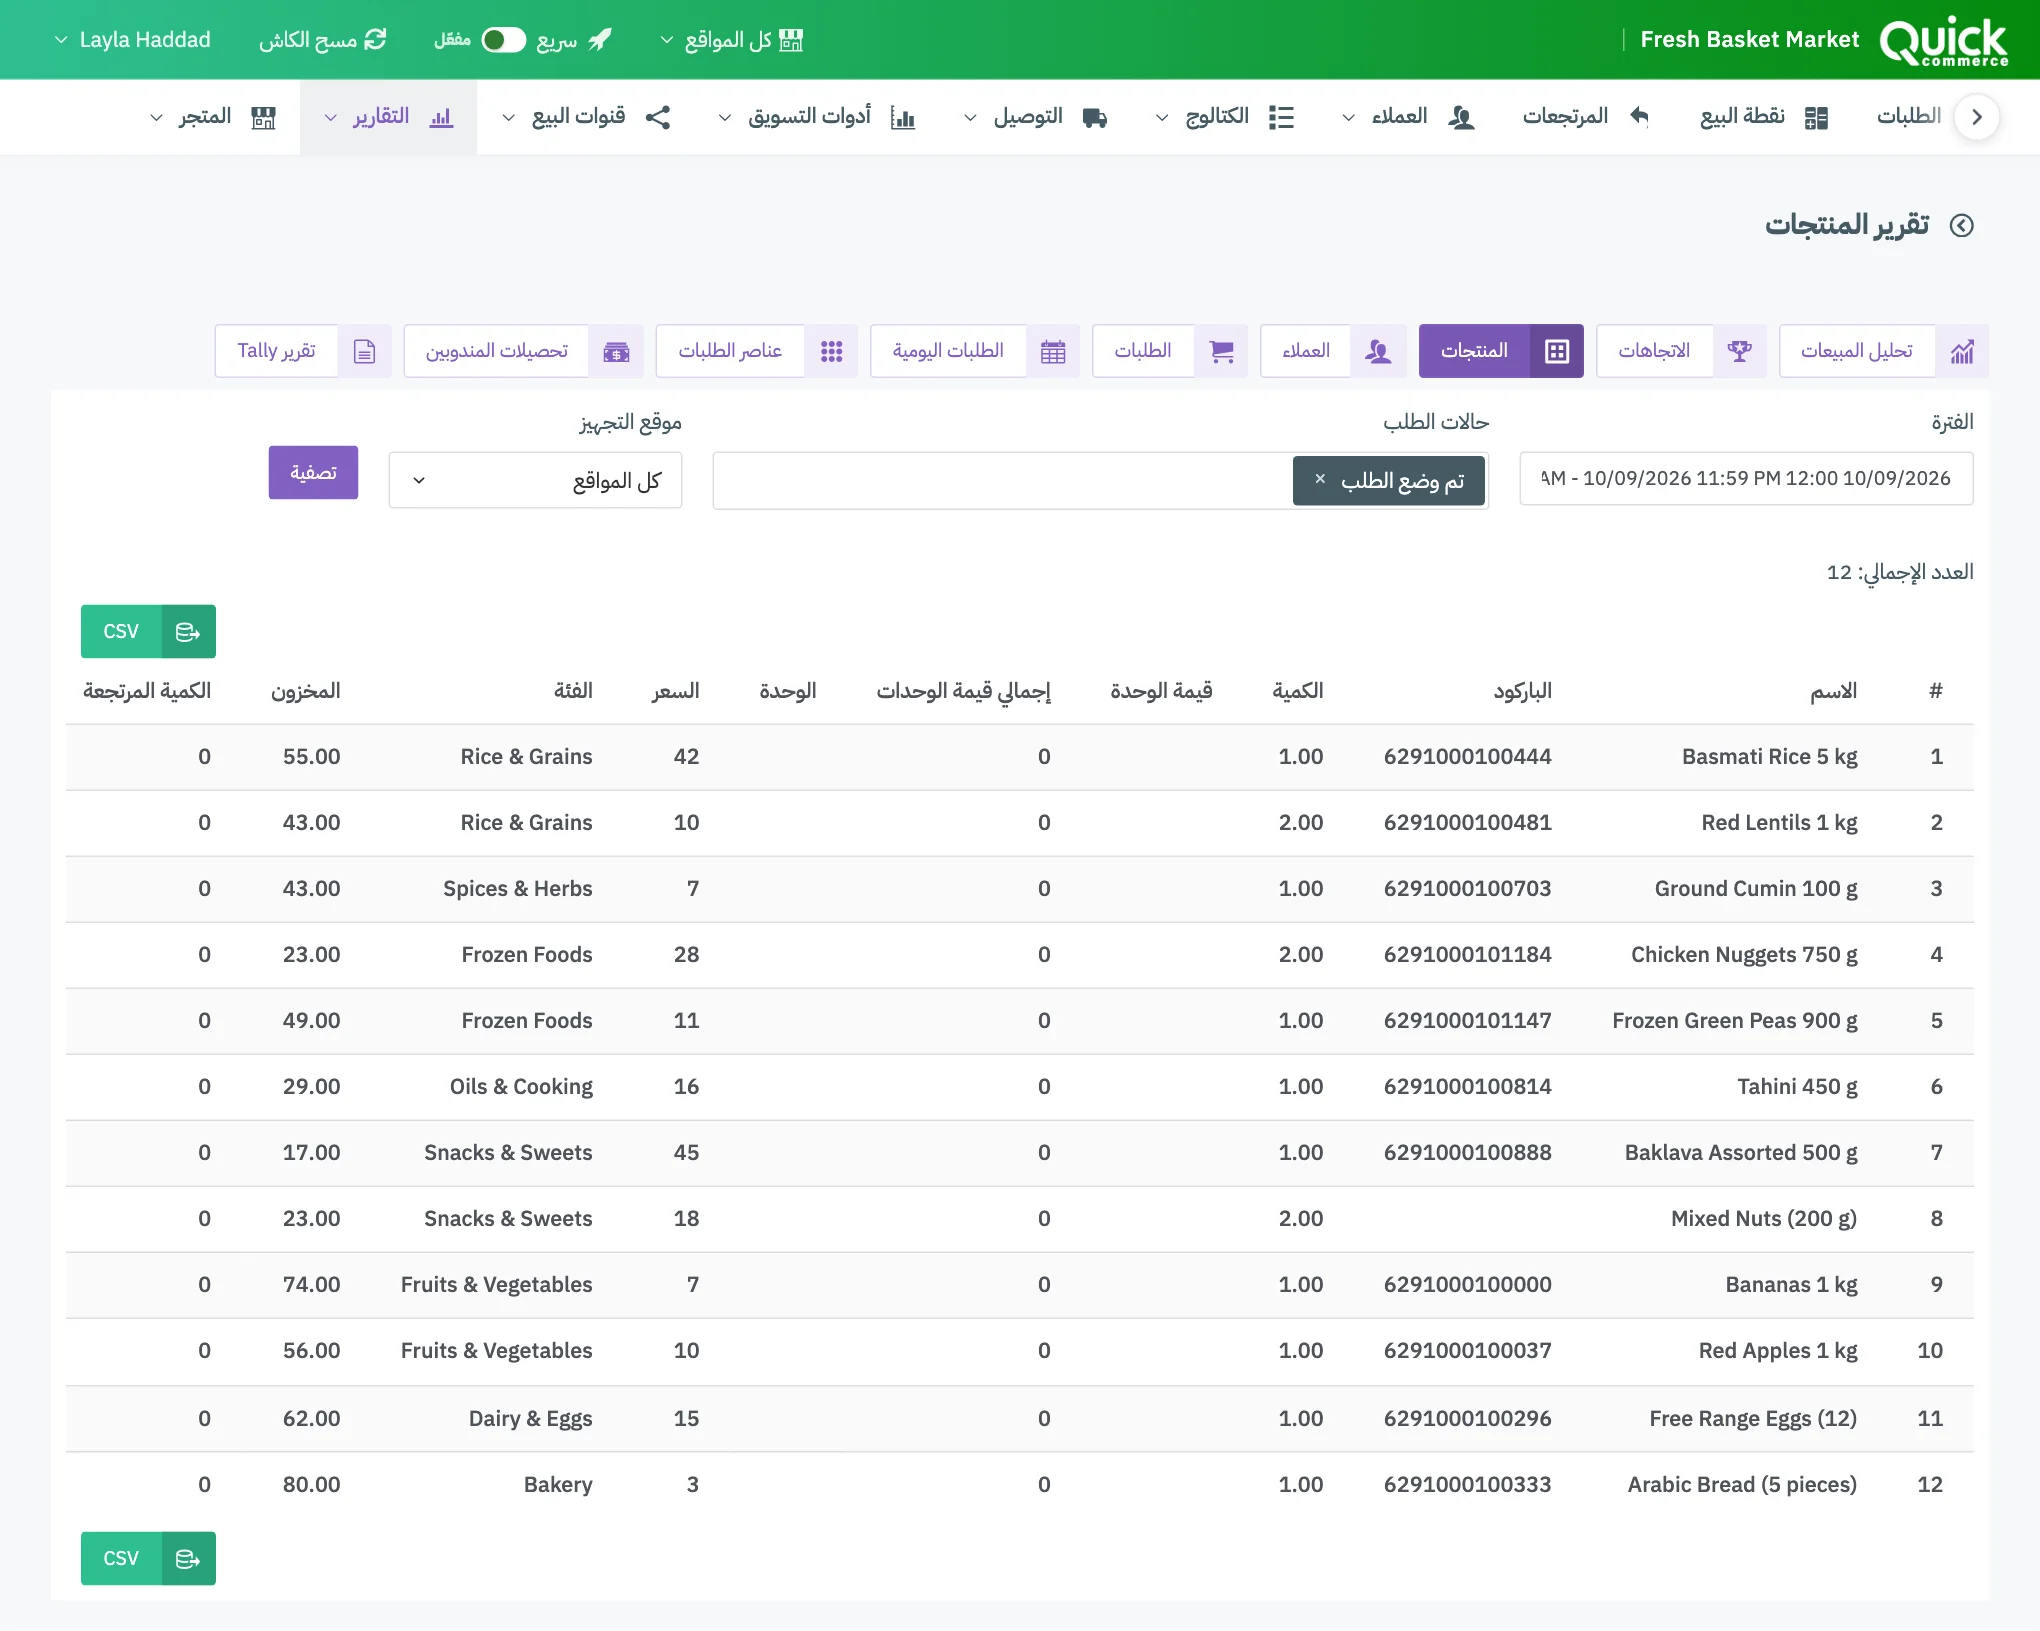Expand the المتجر menu

pos(213,117)
